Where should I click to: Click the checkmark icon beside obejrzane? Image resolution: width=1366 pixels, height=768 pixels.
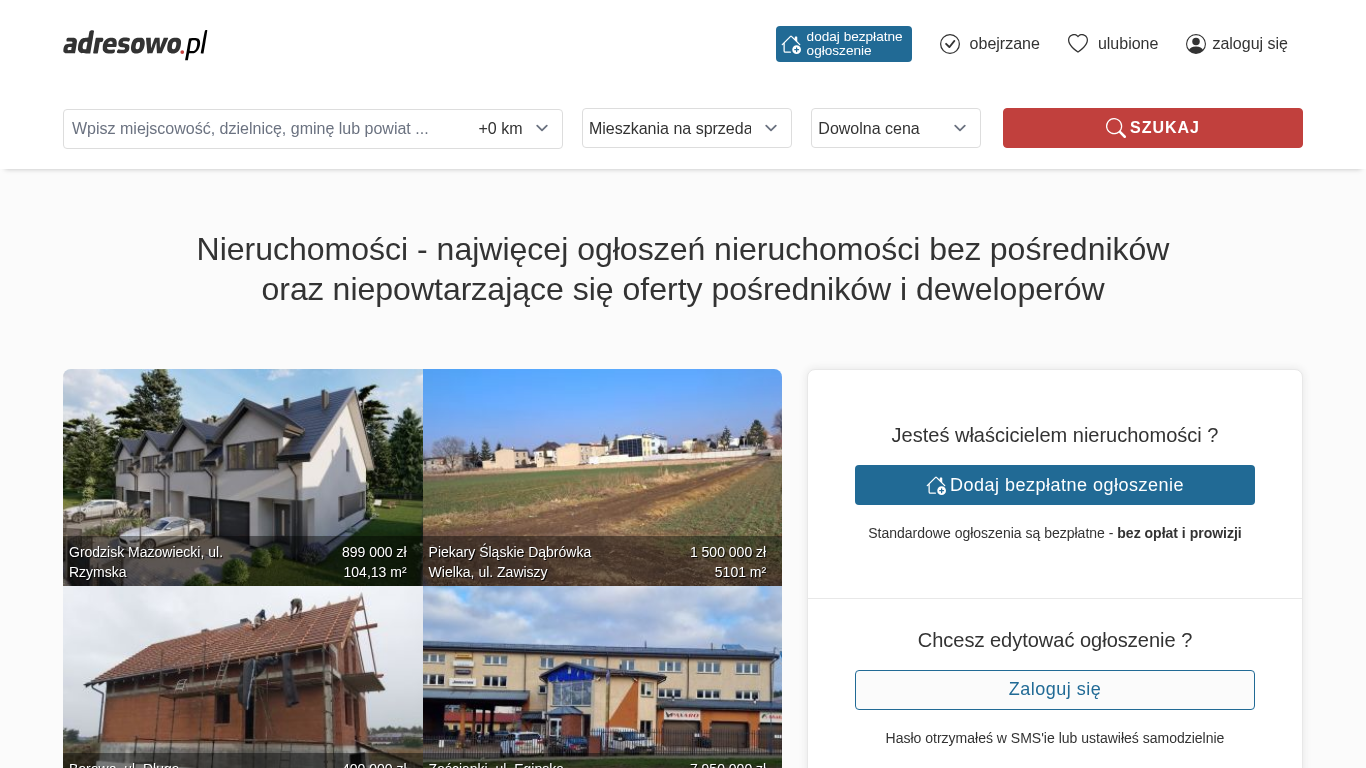click(950, 44)
